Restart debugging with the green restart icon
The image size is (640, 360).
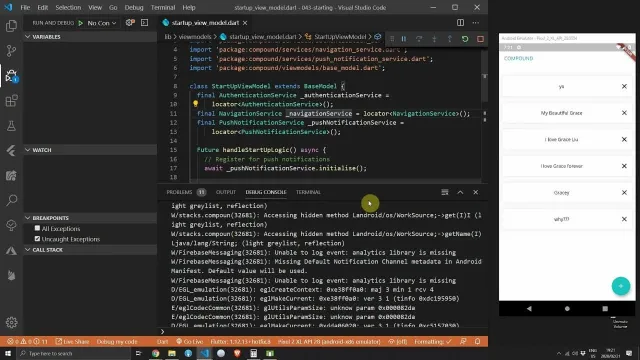(x=465, y=39)
